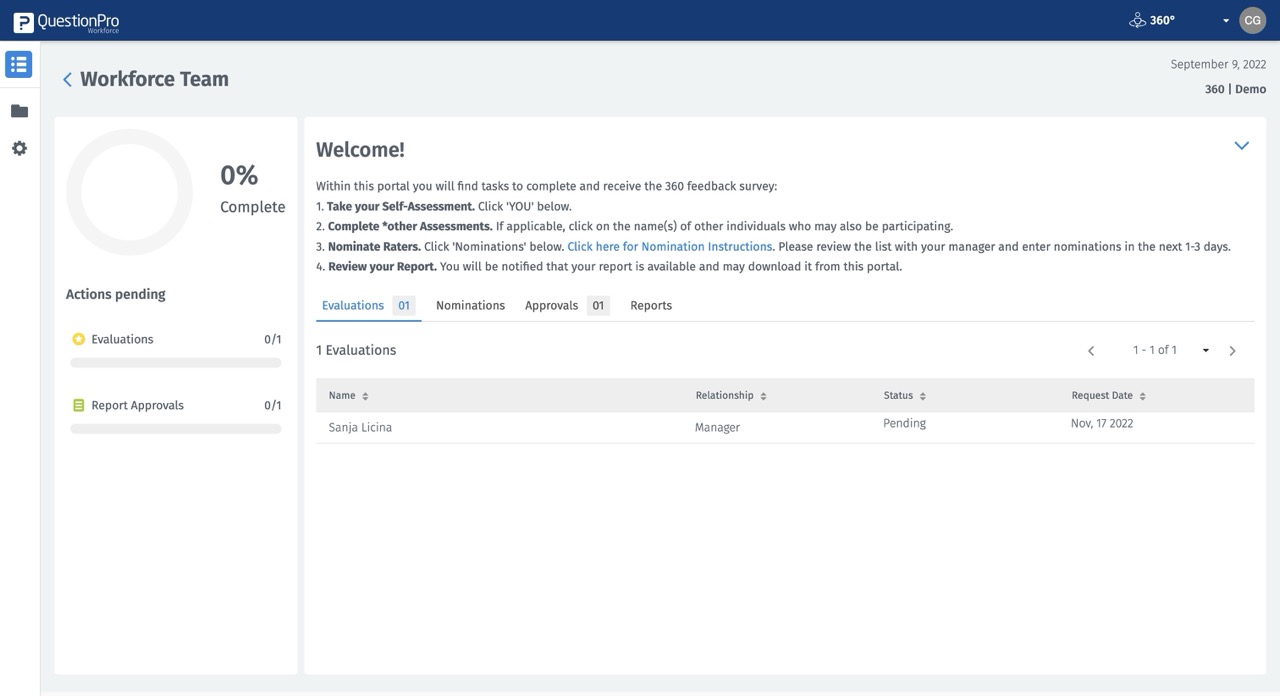This screenshot has width=1280, height=696.
Task: Click the green Report Approvals icon
Action: coord(79,405)
